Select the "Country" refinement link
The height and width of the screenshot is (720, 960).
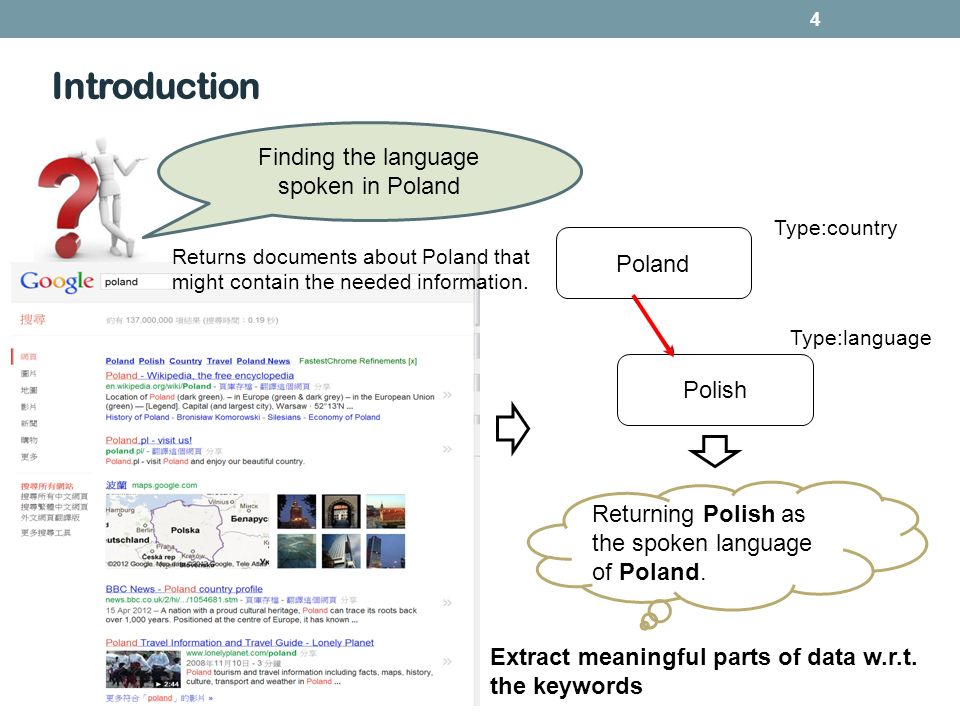click(186, 361)
